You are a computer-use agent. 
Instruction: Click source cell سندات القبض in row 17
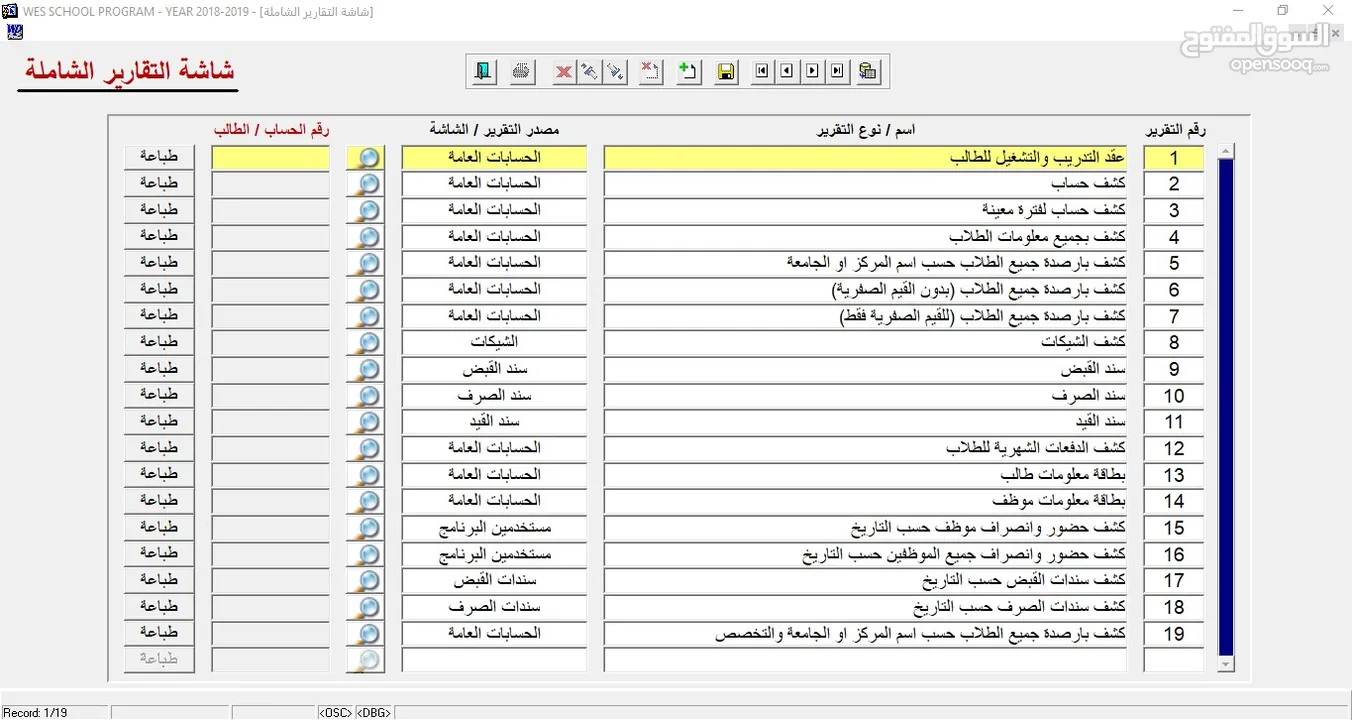(x=494, y=580)
